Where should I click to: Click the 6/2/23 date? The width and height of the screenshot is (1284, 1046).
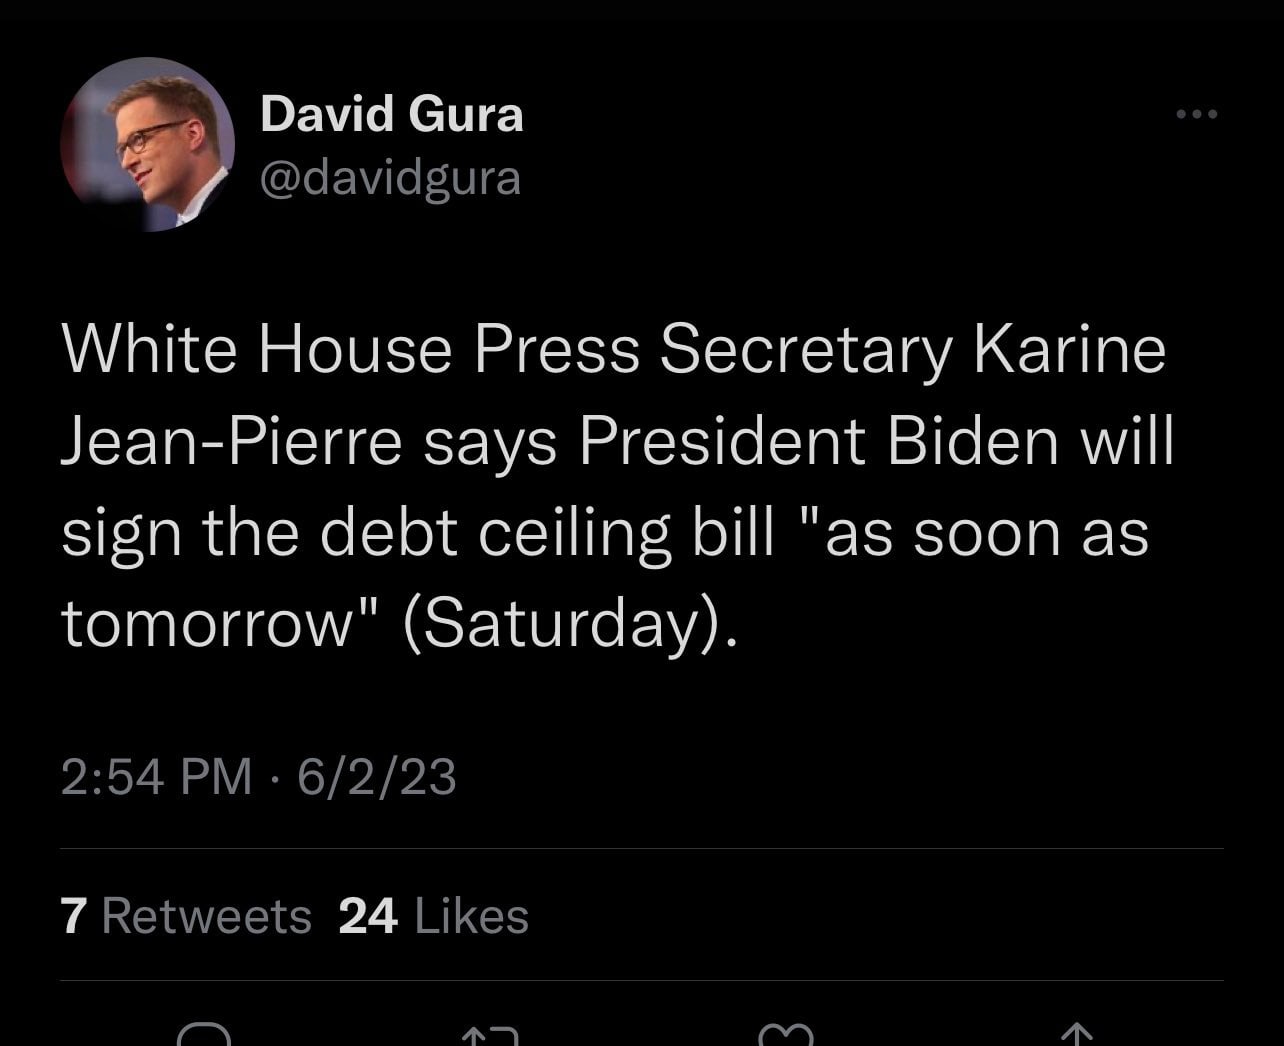coord(377,777)
